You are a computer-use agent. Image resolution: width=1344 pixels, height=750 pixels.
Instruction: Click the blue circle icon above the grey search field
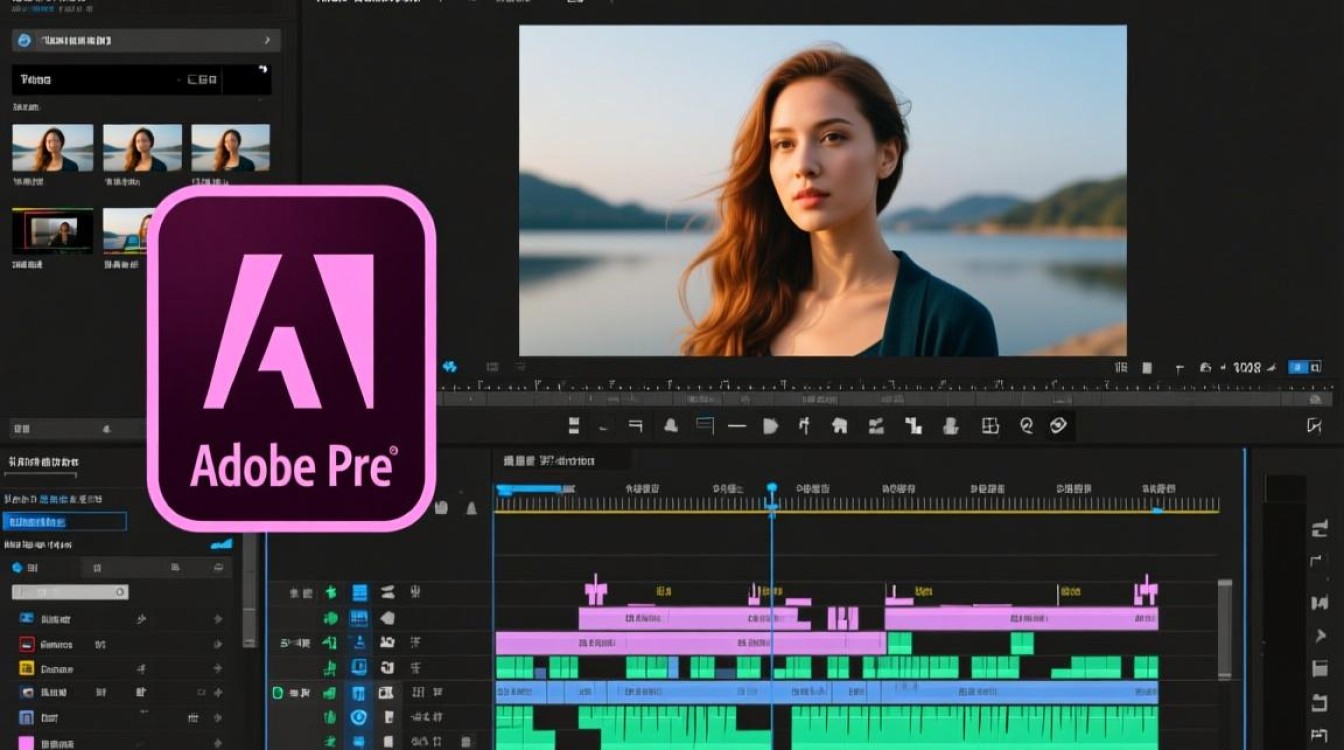[16, 568]
